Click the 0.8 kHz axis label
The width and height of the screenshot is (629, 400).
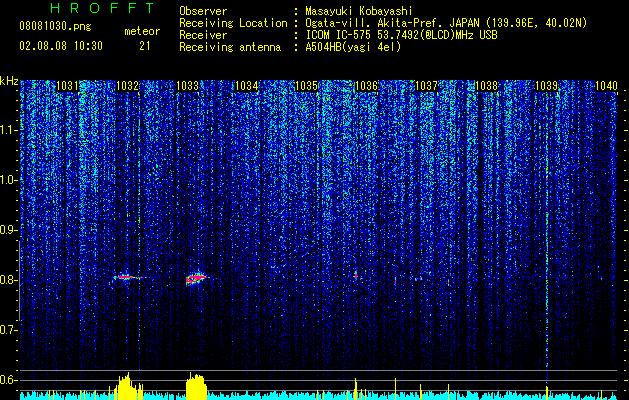click(x=7, y=280)
